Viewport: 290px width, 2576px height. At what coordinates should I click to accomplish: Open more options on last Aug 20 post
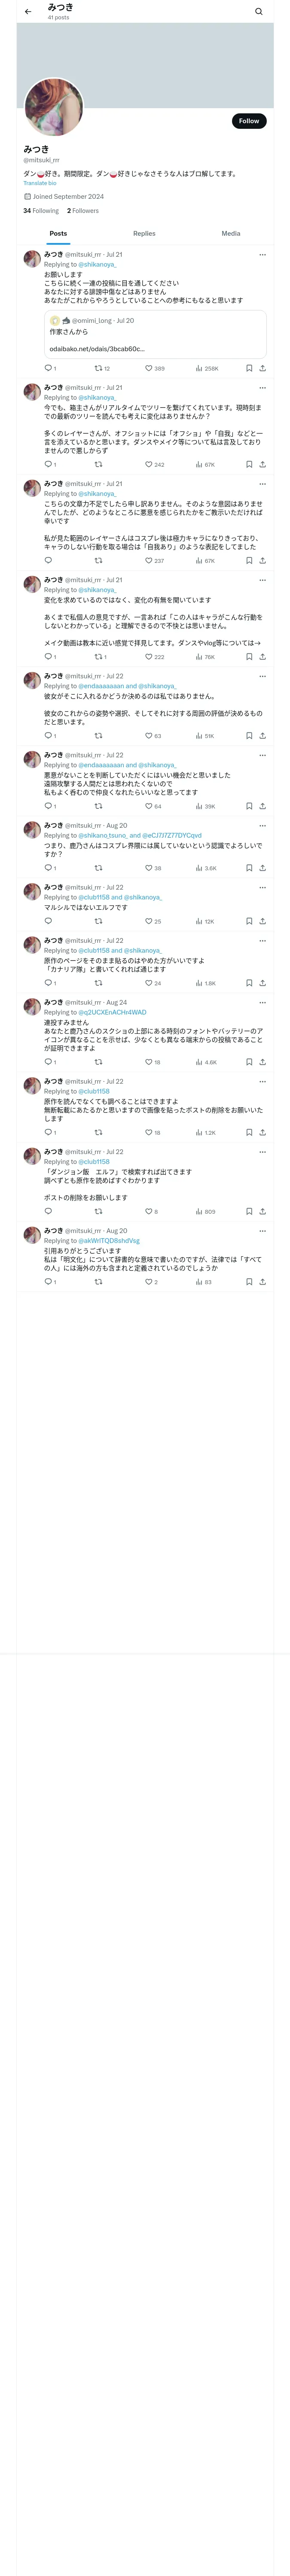[x=262, y=1231]
